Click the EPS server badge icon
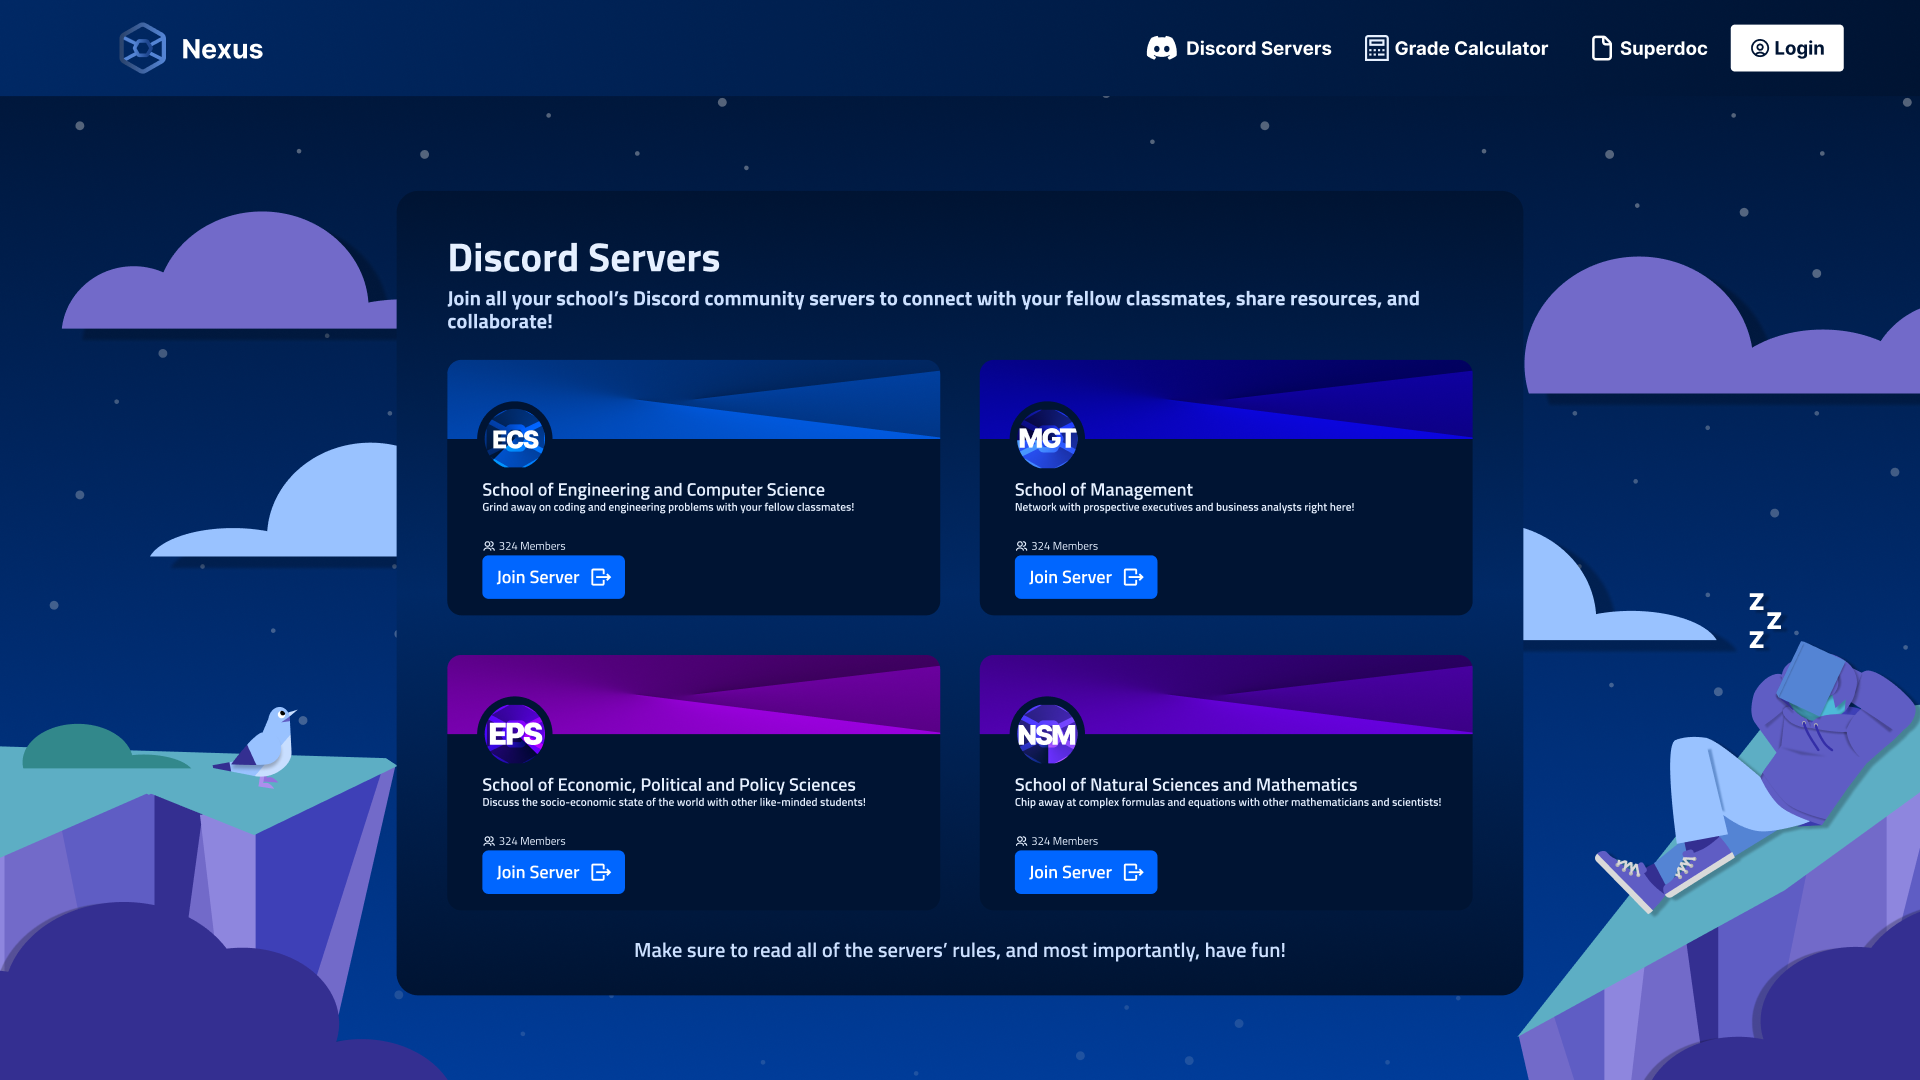The width and height of the screenshot is (1920, 1080). coord(515,733)
